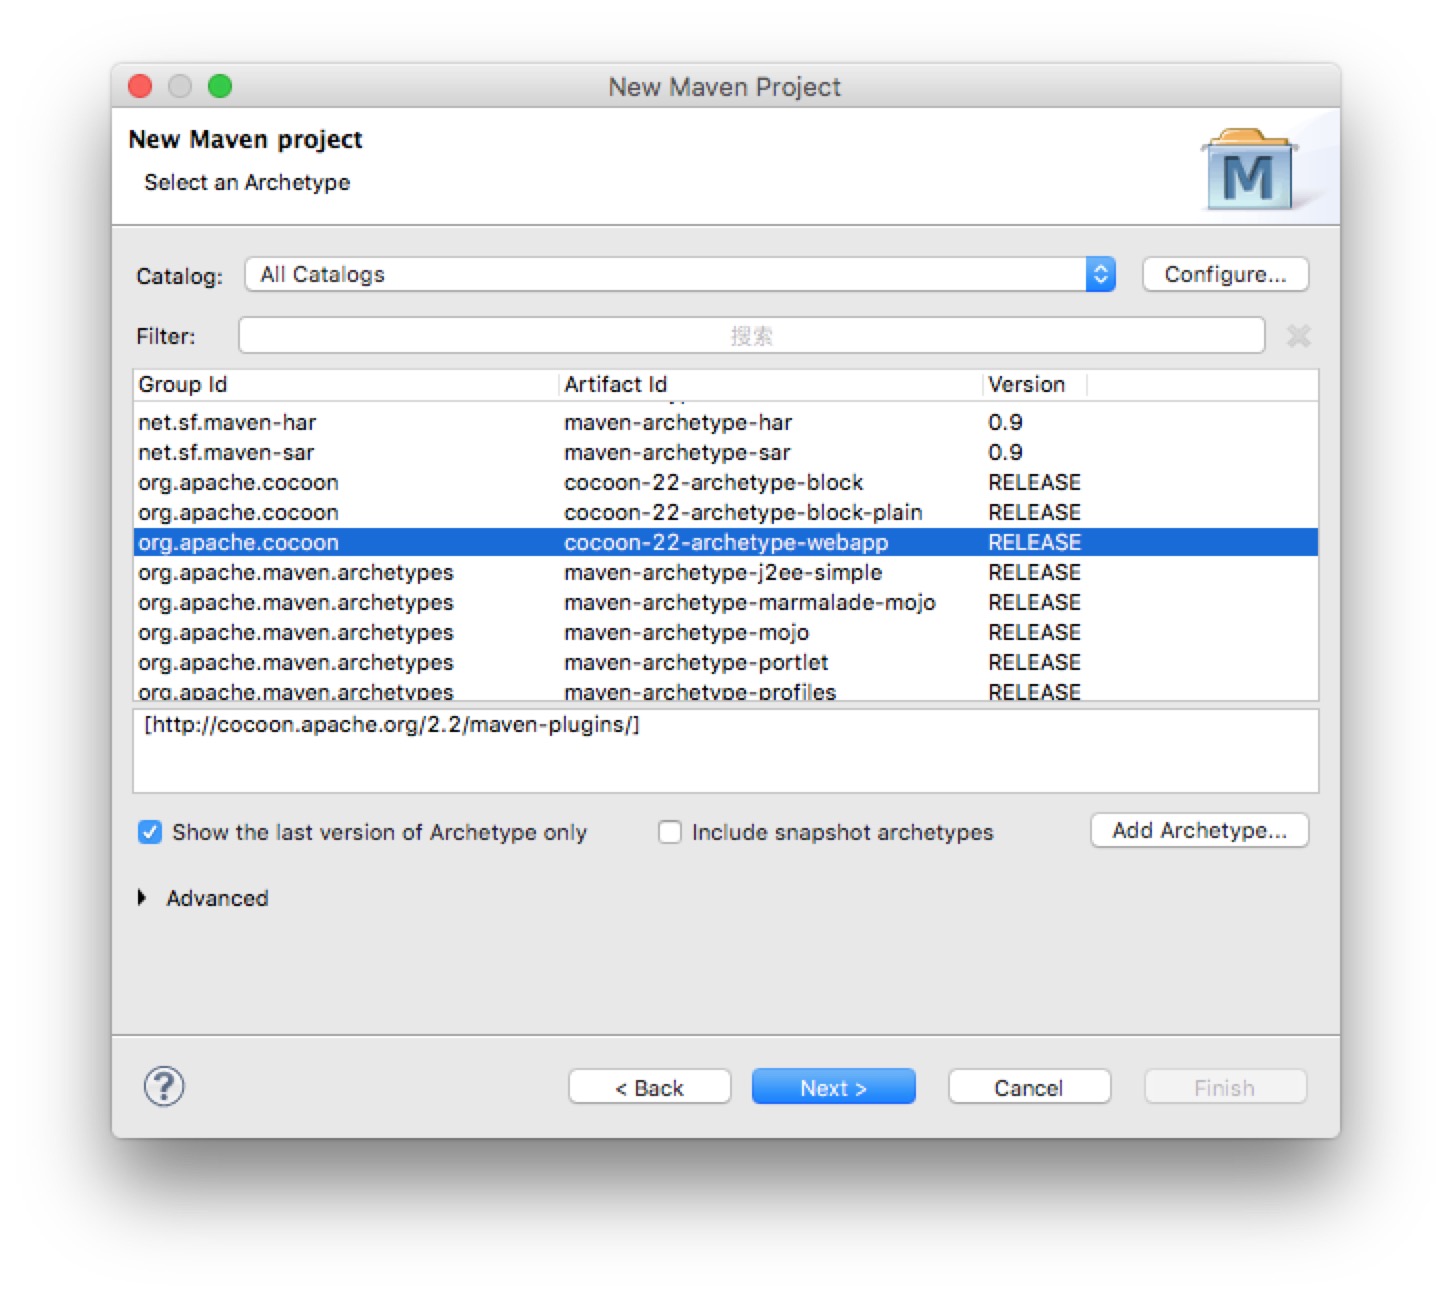The image size is (1452, 1298).
Task: Click the Add Archetype... button
Action: (x=1199, y=830)
